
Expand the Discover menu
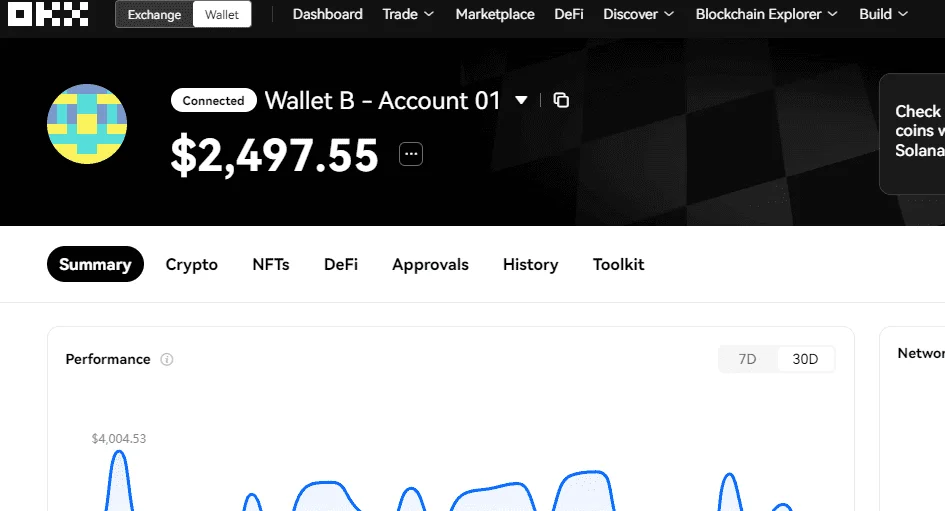point(638,14)
